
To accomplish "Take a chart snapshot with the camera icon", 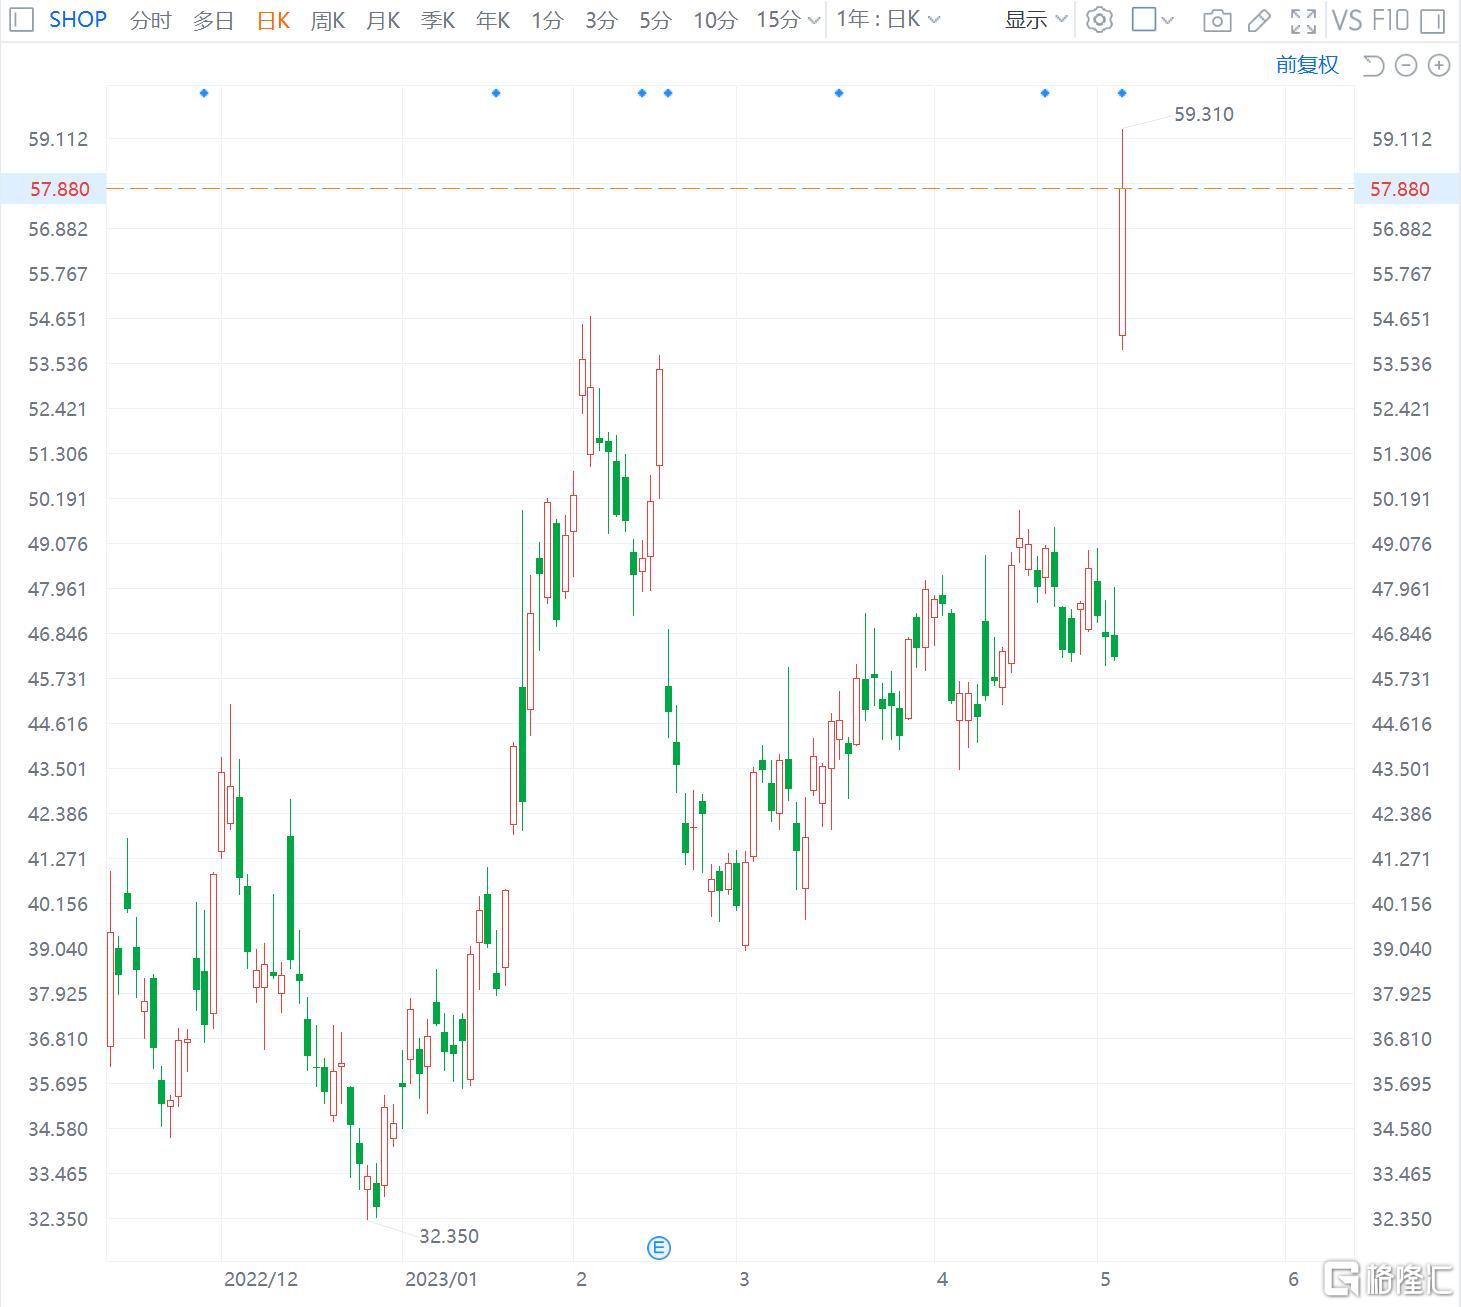I will [1217, 20].
